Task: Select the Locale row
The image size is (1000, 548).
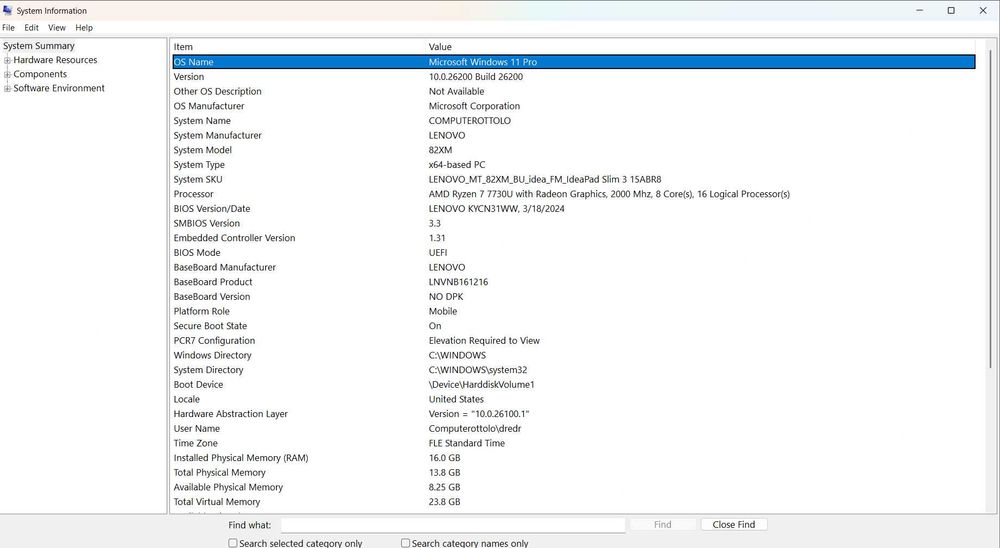Action: click(574, 399)
